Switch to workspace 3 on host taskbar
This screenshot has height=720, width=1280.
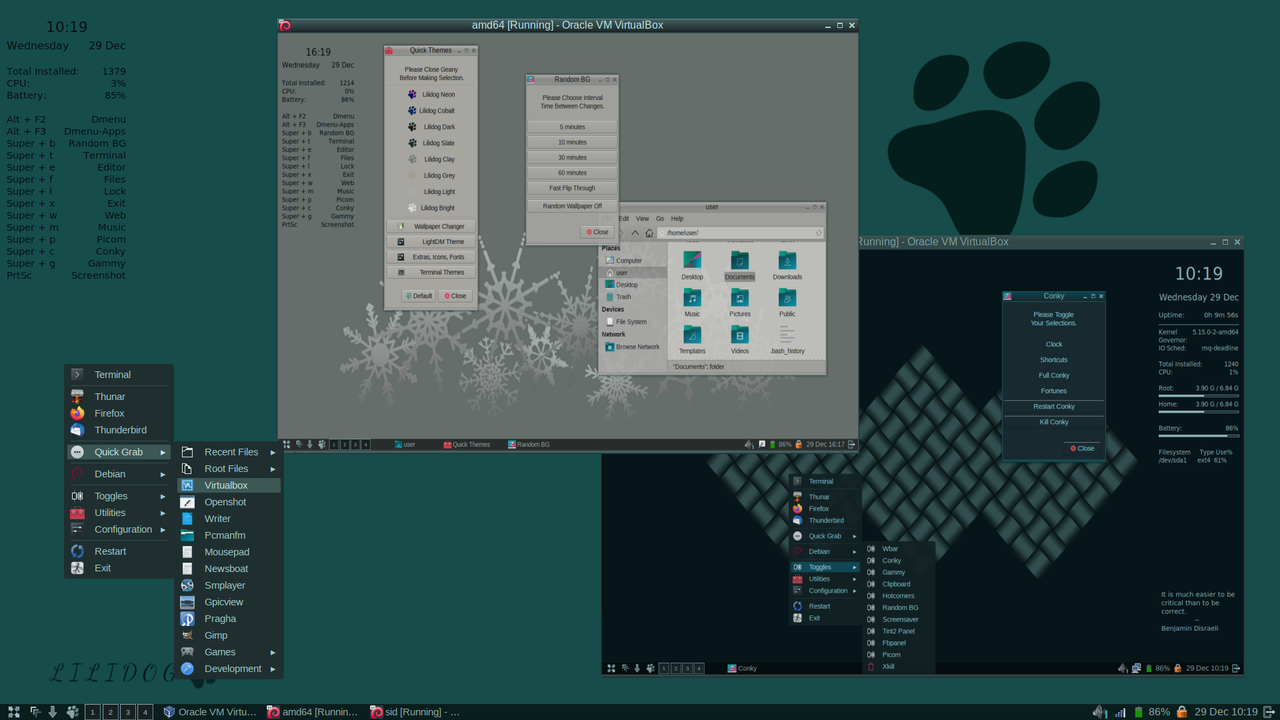[128, 712]
